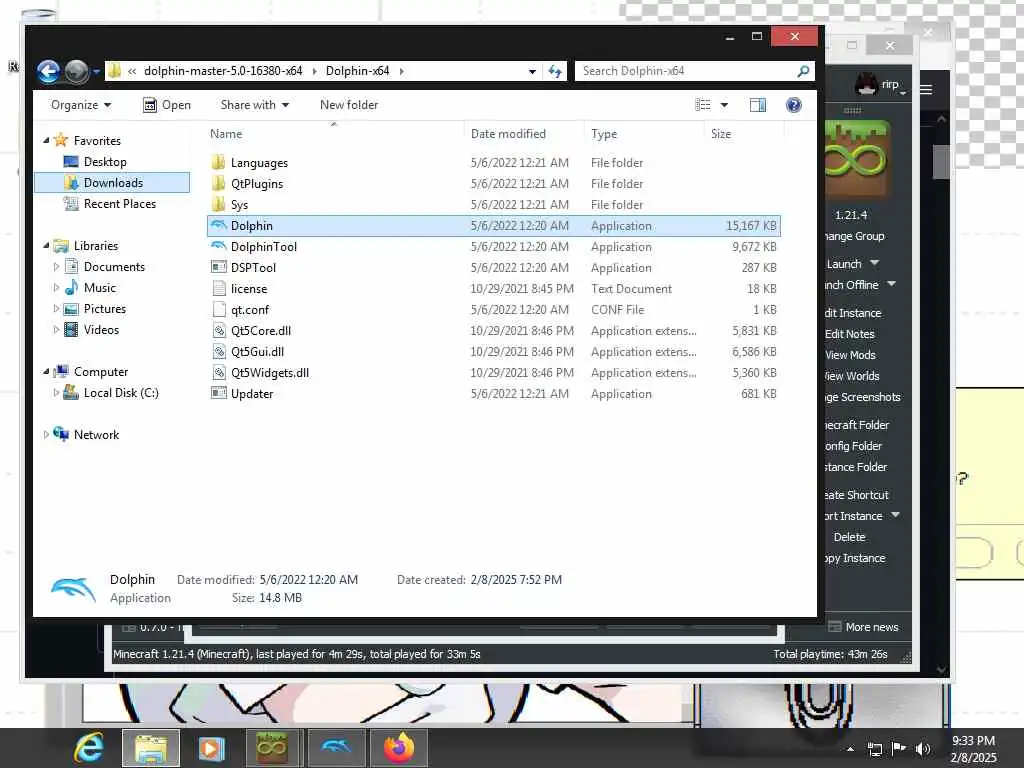Image resolution: width=1024 pixels, height=768 pixels.
Task: Click View Mods in the launcher window
Action: [x=850, y=355]
